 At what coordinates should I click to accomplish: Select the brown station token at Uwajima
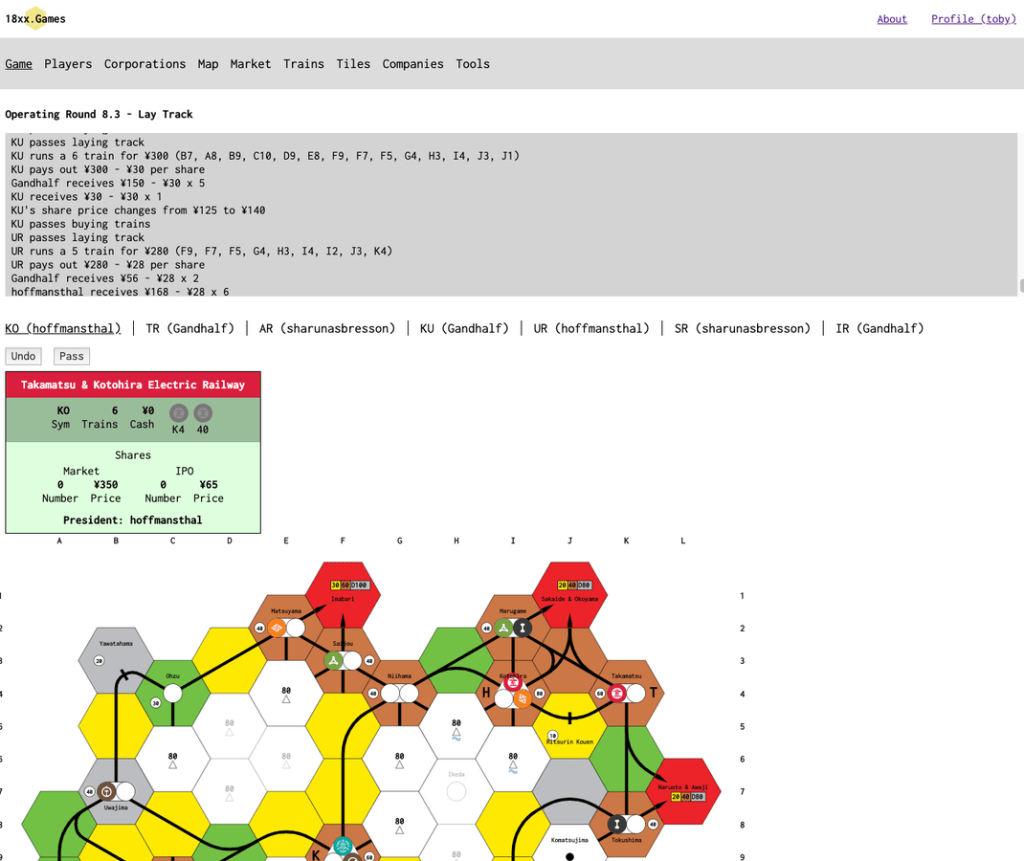coord(105,791)
